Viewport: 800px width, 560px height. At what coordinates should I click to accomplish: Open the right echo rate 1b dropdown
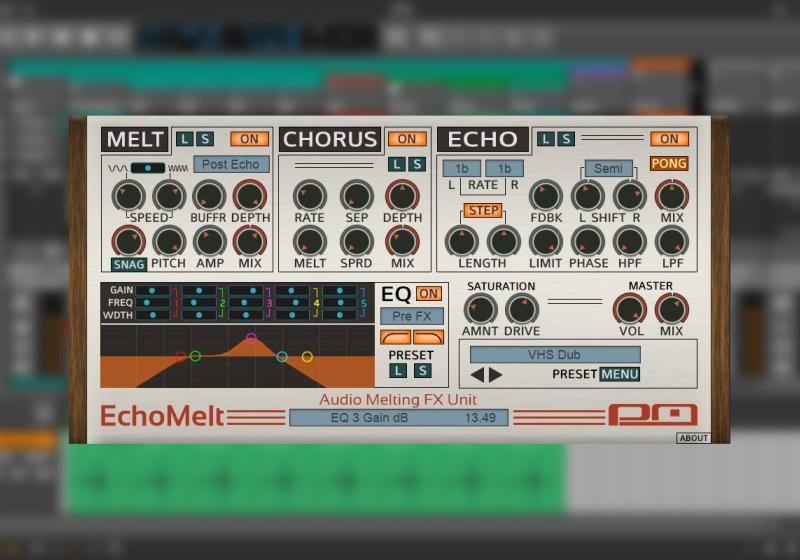(x=504, y=168)
